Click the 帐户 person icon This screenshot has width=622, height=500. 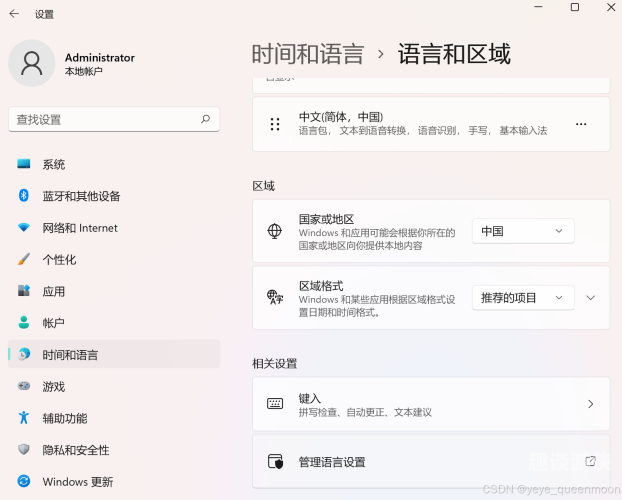tap(24, 322)
